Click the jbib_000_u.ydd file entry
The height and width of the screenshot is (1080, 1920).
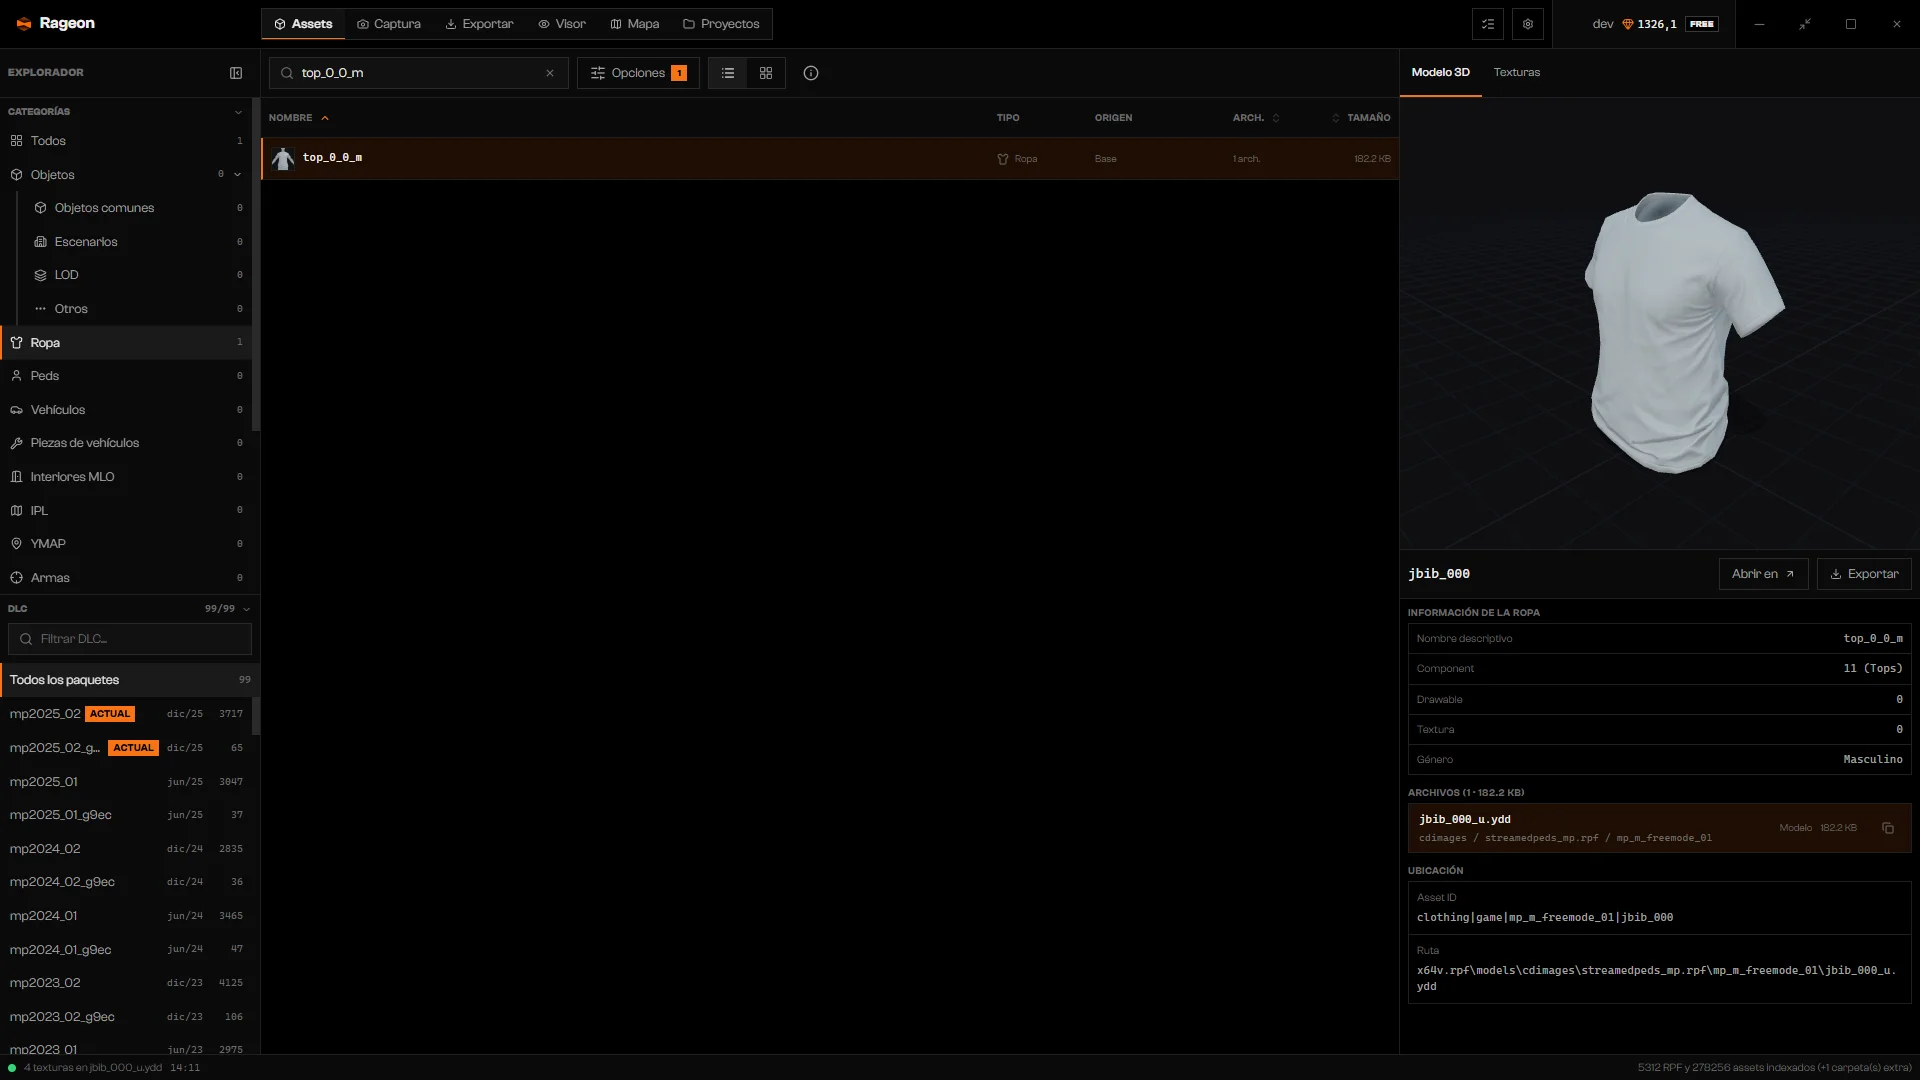click(1659, 828)
